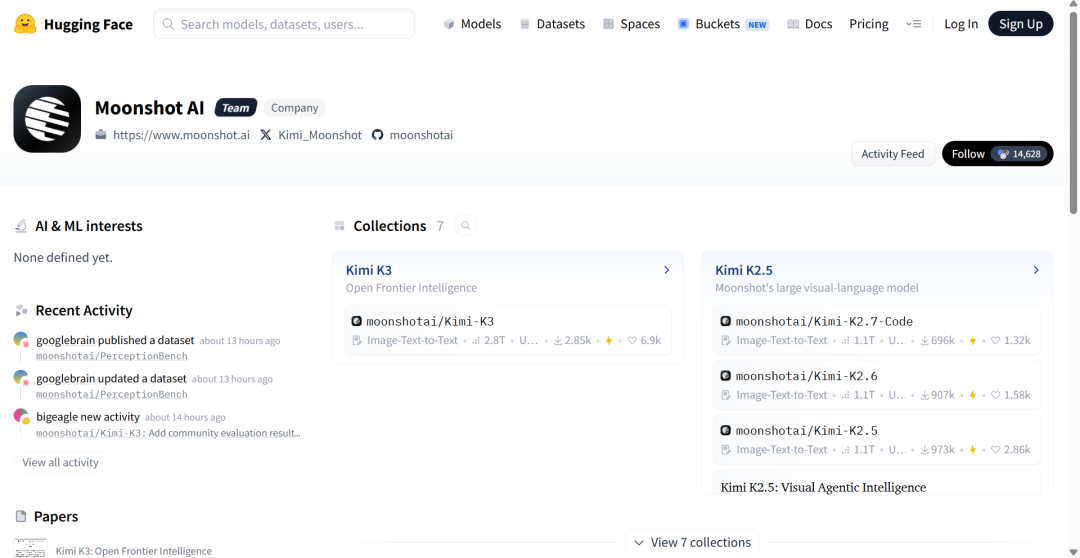Viewport: 1080px width, 558px height.
Task: Open the https://www.moonshot.ai website link
Action: point(181,135)
